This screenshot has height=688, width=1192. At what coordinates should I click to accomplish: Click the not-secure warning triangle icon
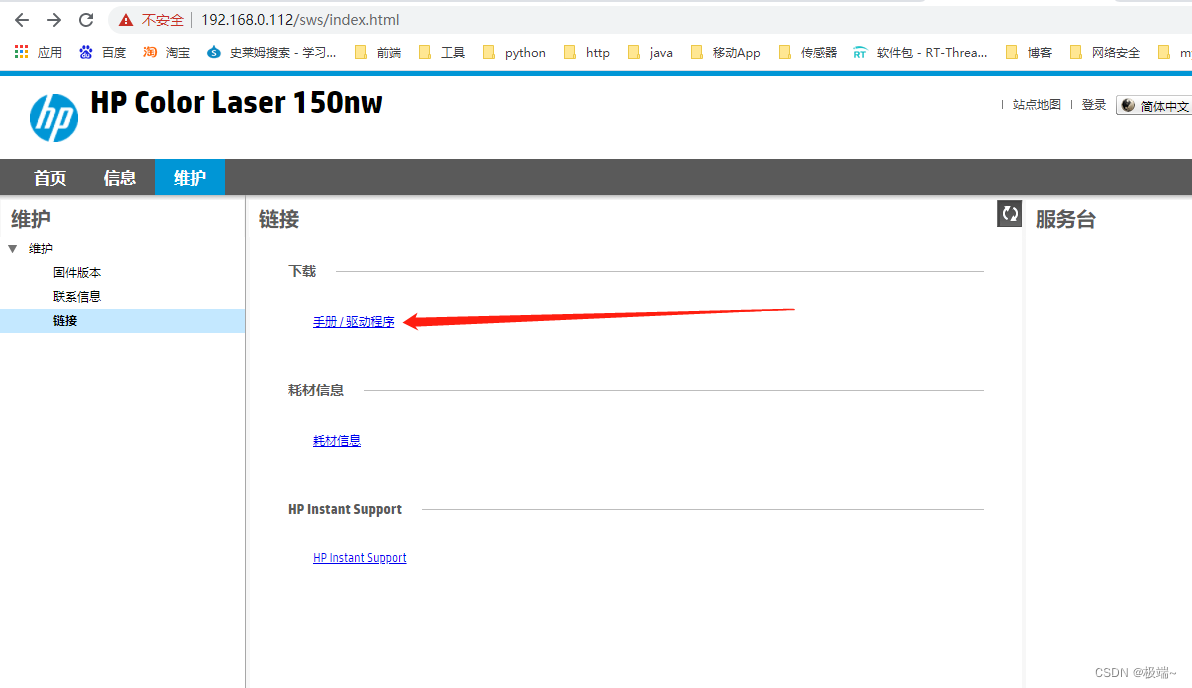coord(126,21)
